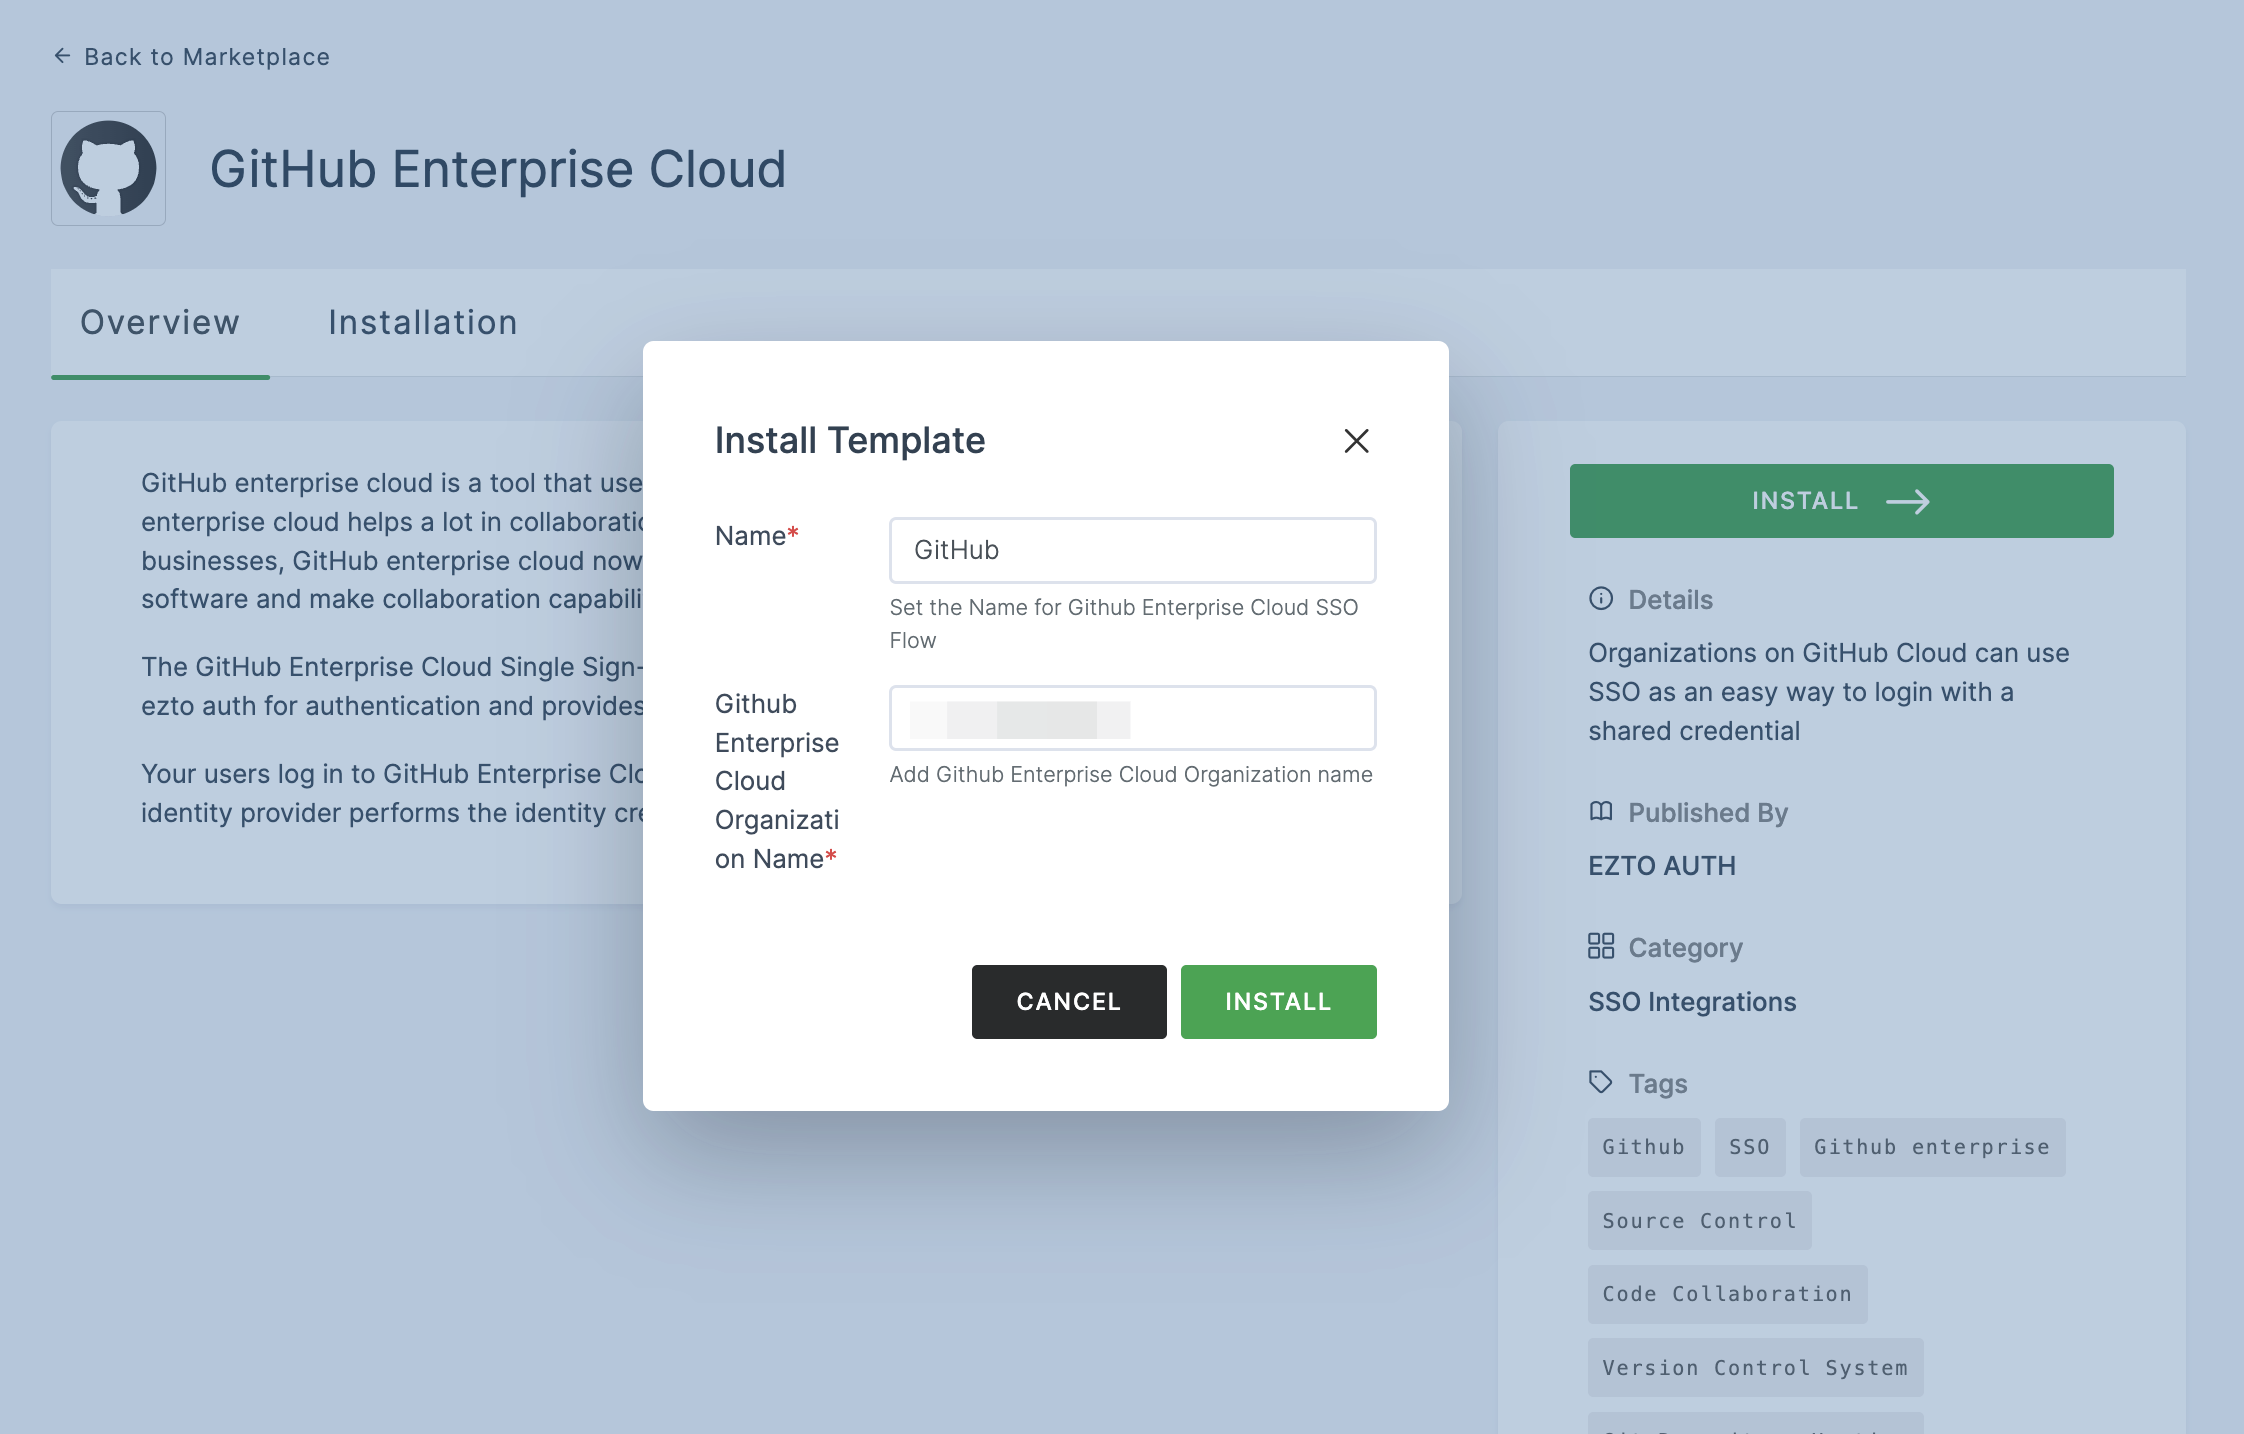Cancel the template installation
The height and width of the screenshot is (1434, 2244).
pos(1069,1002)
